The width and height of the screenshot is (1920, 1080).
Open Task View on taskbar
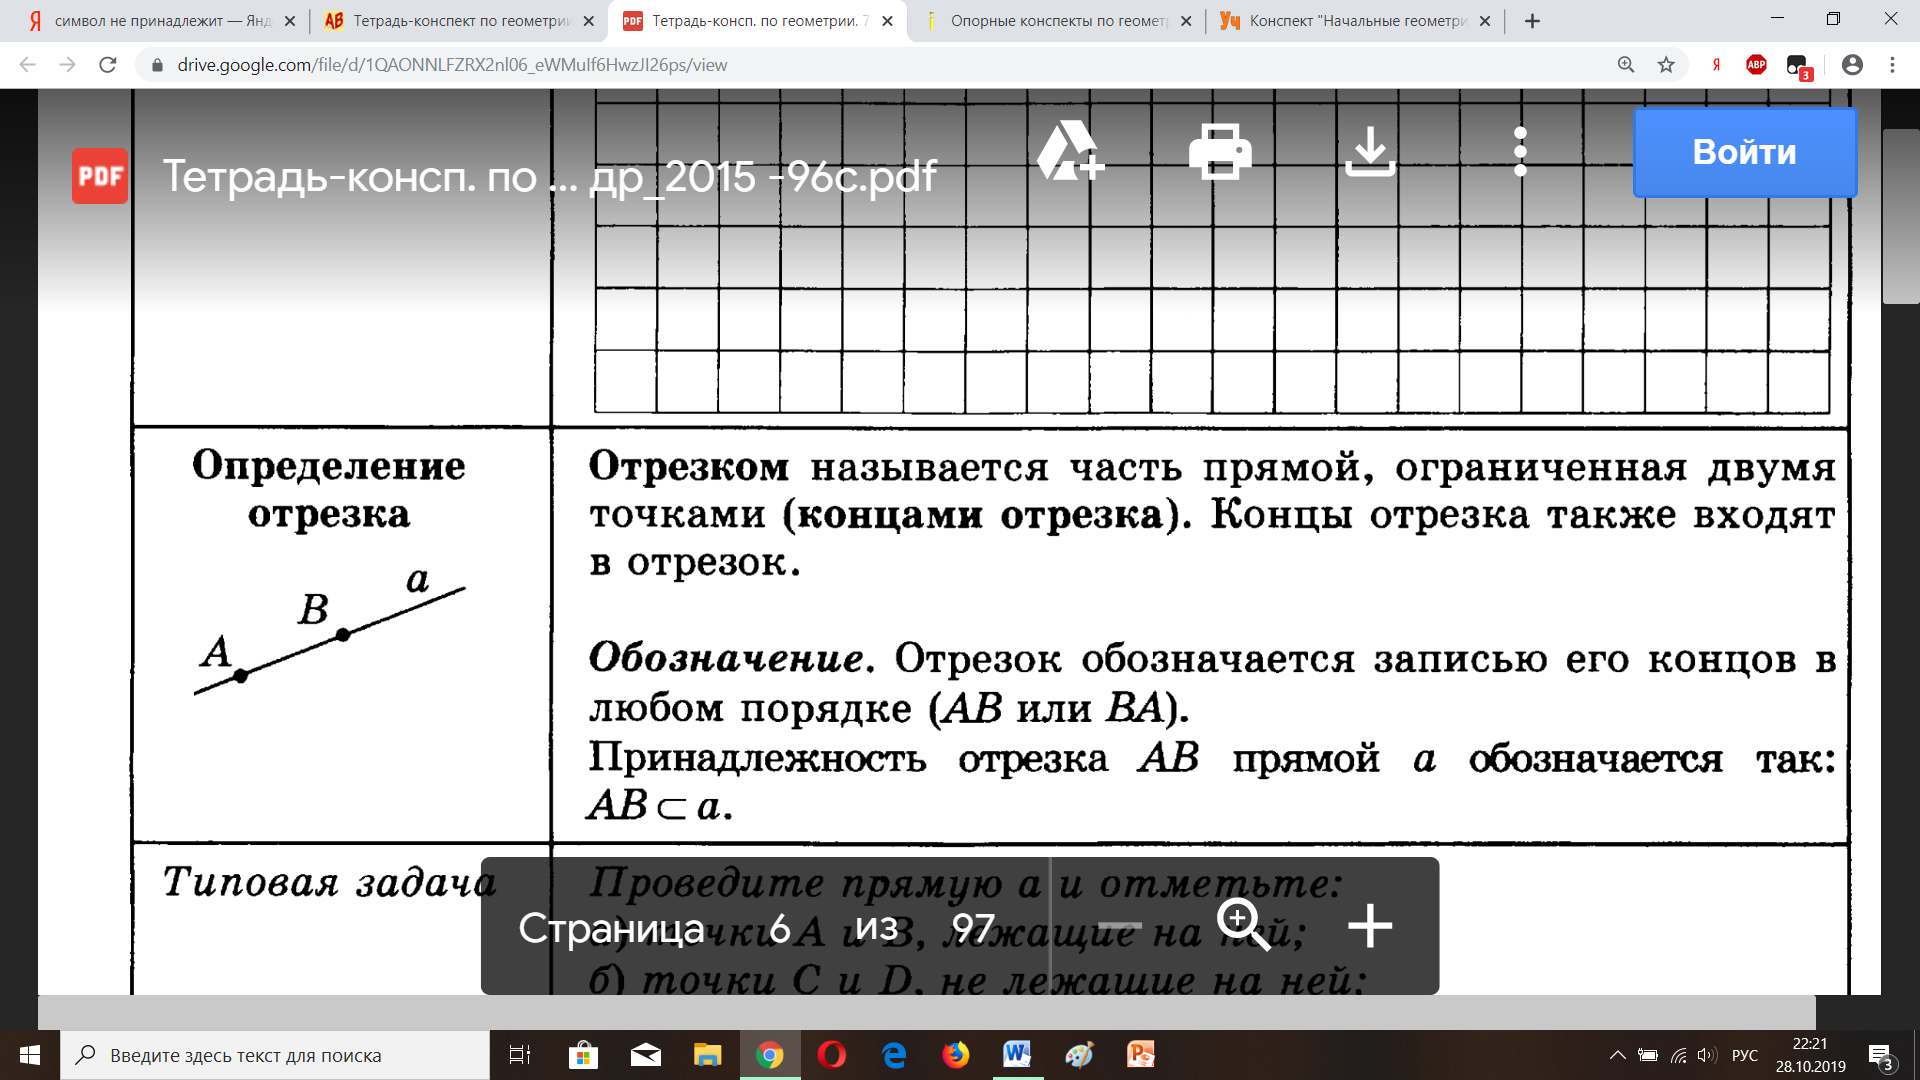pyautogui.click(x=520, y=1055)
